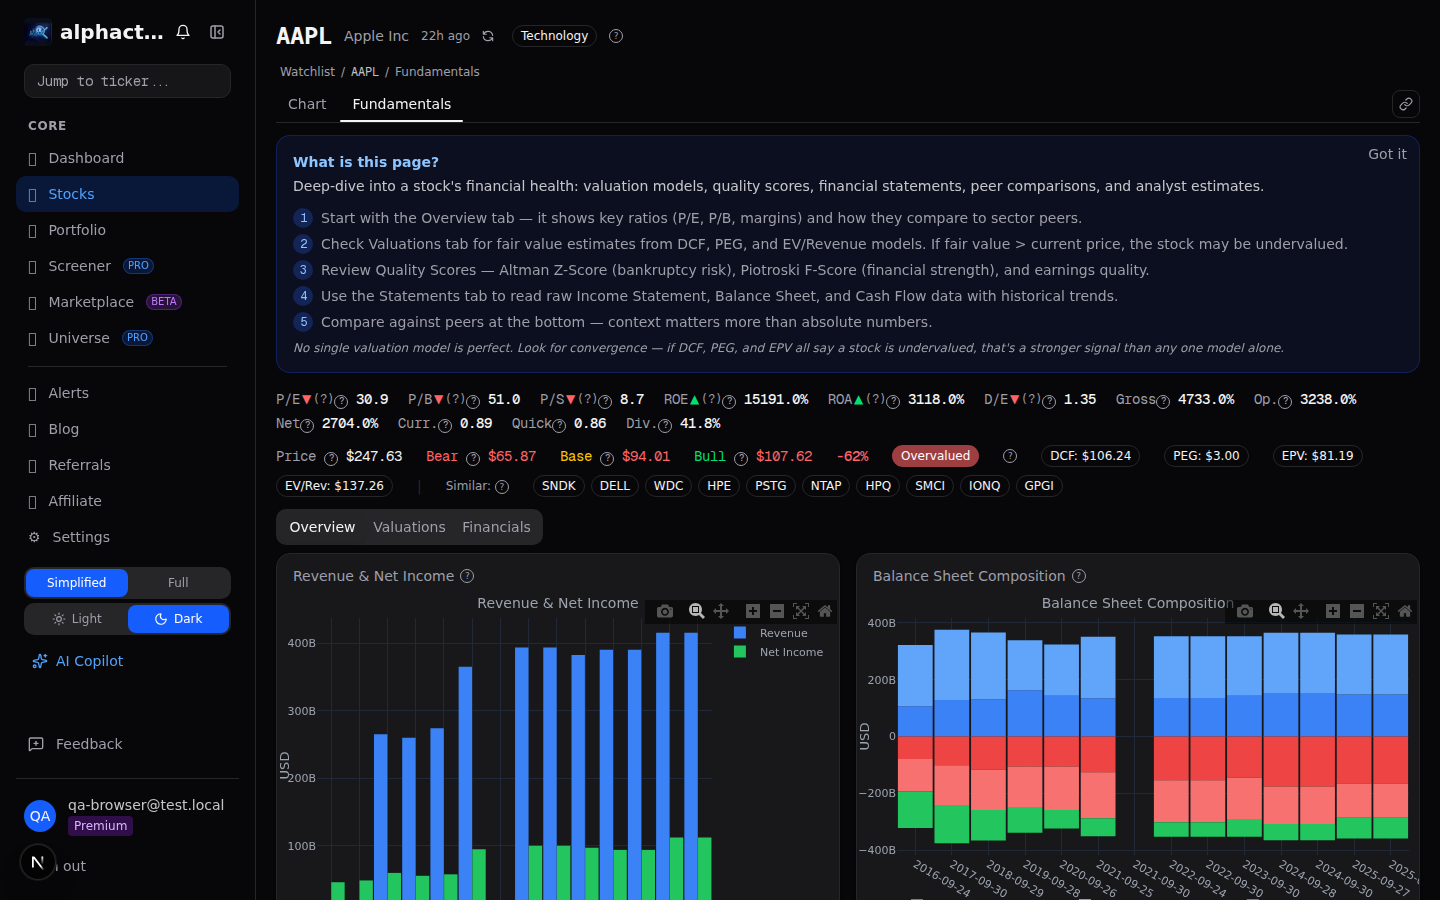Autoscale the Balance Sheet chart
Image resolution: width=1440 pixels, height=900 pixels.
1381,611
